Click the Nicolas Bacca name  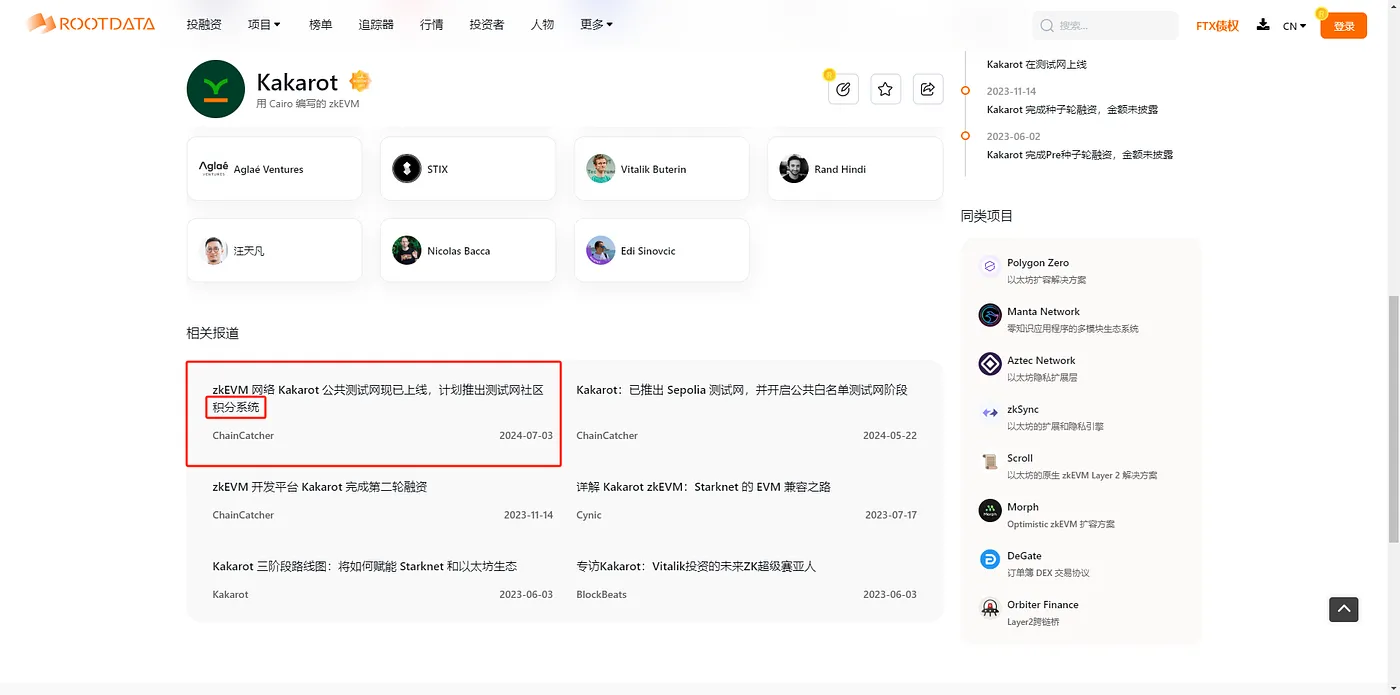pyautogui.click(x=458, y=251)
